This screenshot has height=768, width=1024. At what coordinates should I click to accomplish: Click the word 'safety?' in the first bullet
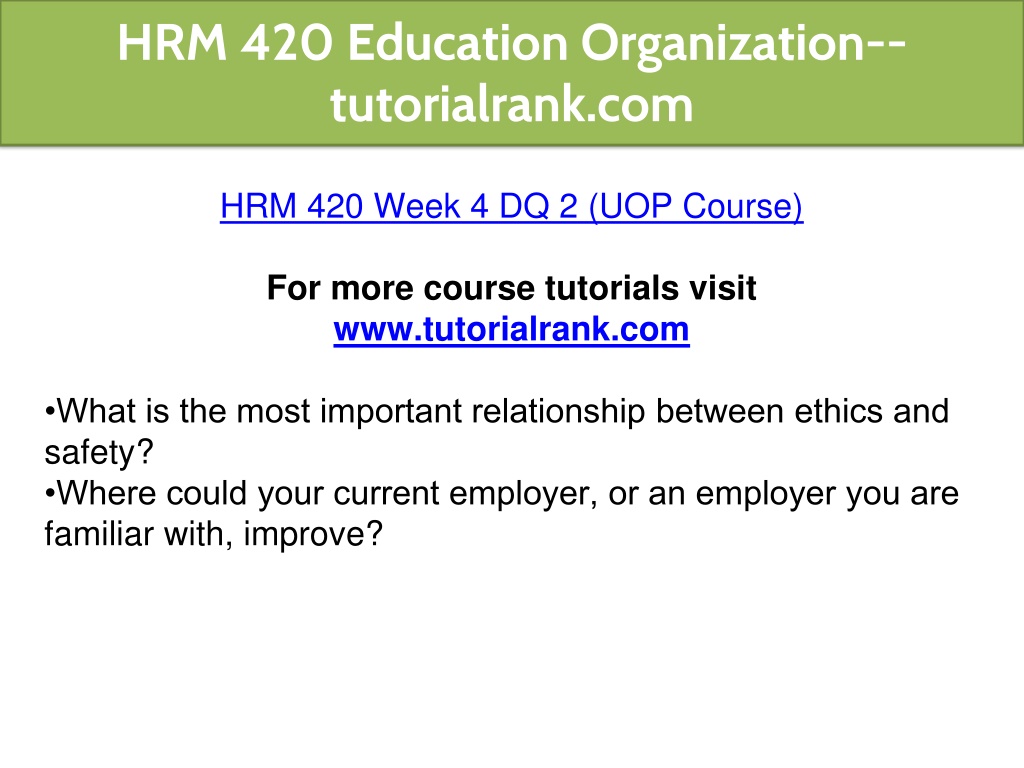click(x=99, y=453)
